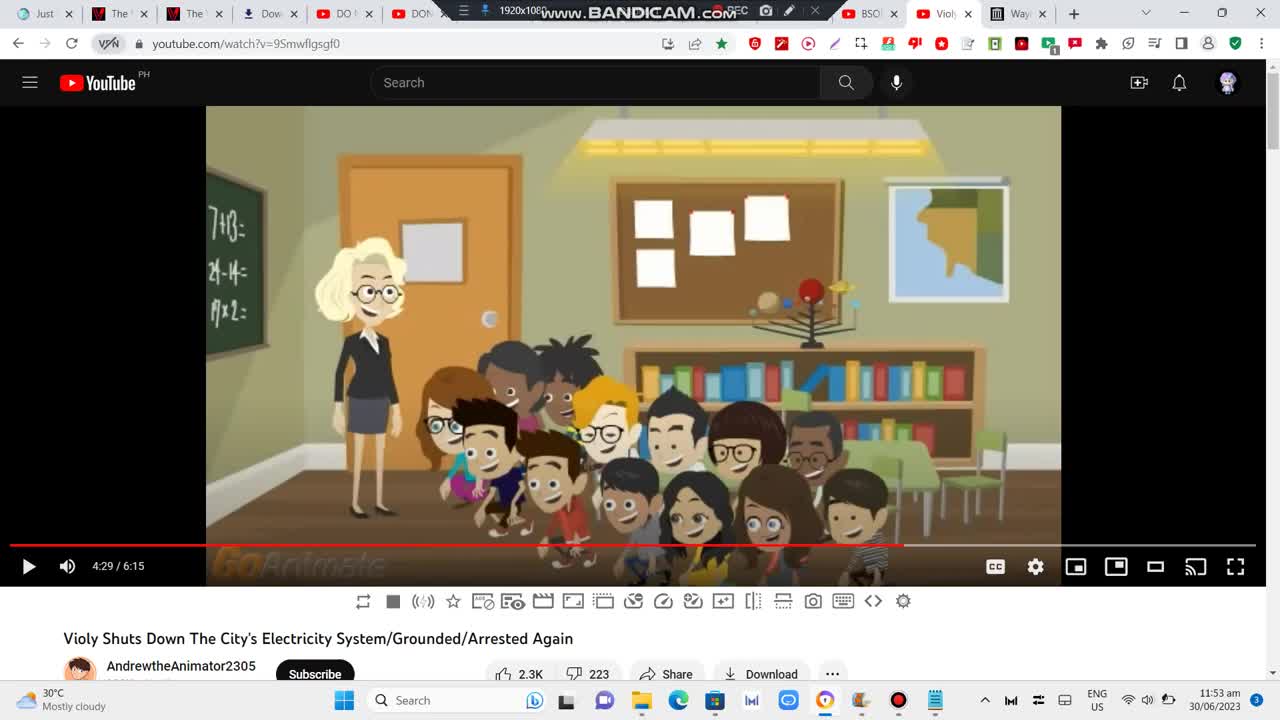Viewport: 1280px width, 720px height.
Task: Enter full screen mode
Action: click(x=1235, y=567)
